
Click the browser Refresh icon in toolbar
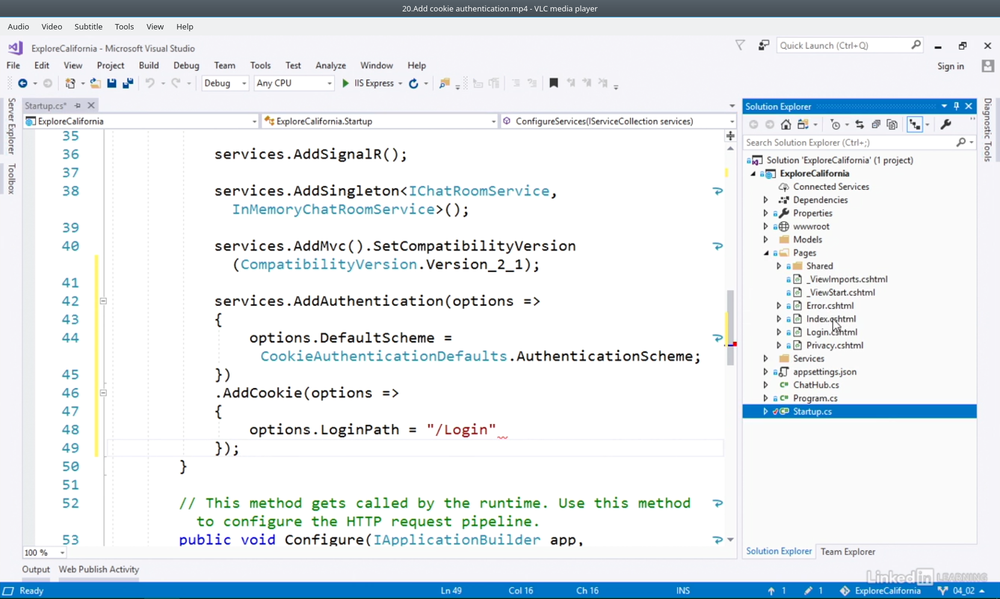click(413, 84)
